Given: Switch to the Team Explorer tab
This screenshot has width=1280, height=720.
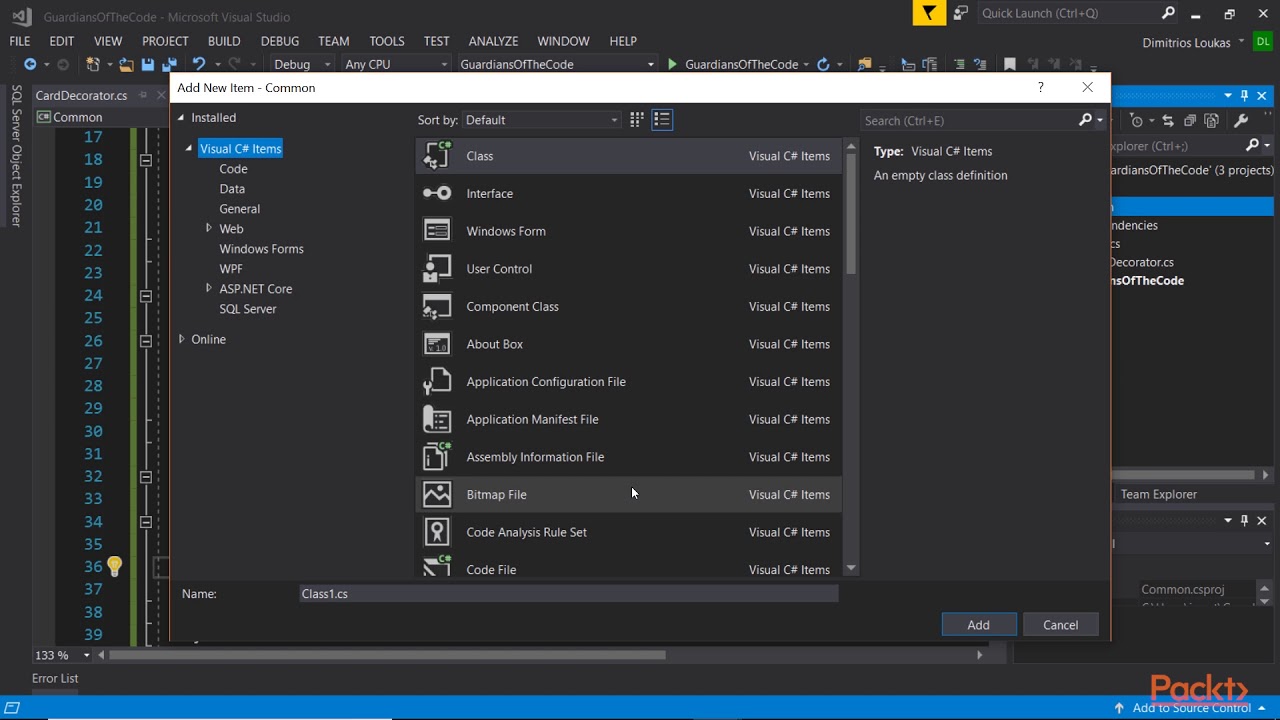Looking at the screenshot, I should (1158, 494).
